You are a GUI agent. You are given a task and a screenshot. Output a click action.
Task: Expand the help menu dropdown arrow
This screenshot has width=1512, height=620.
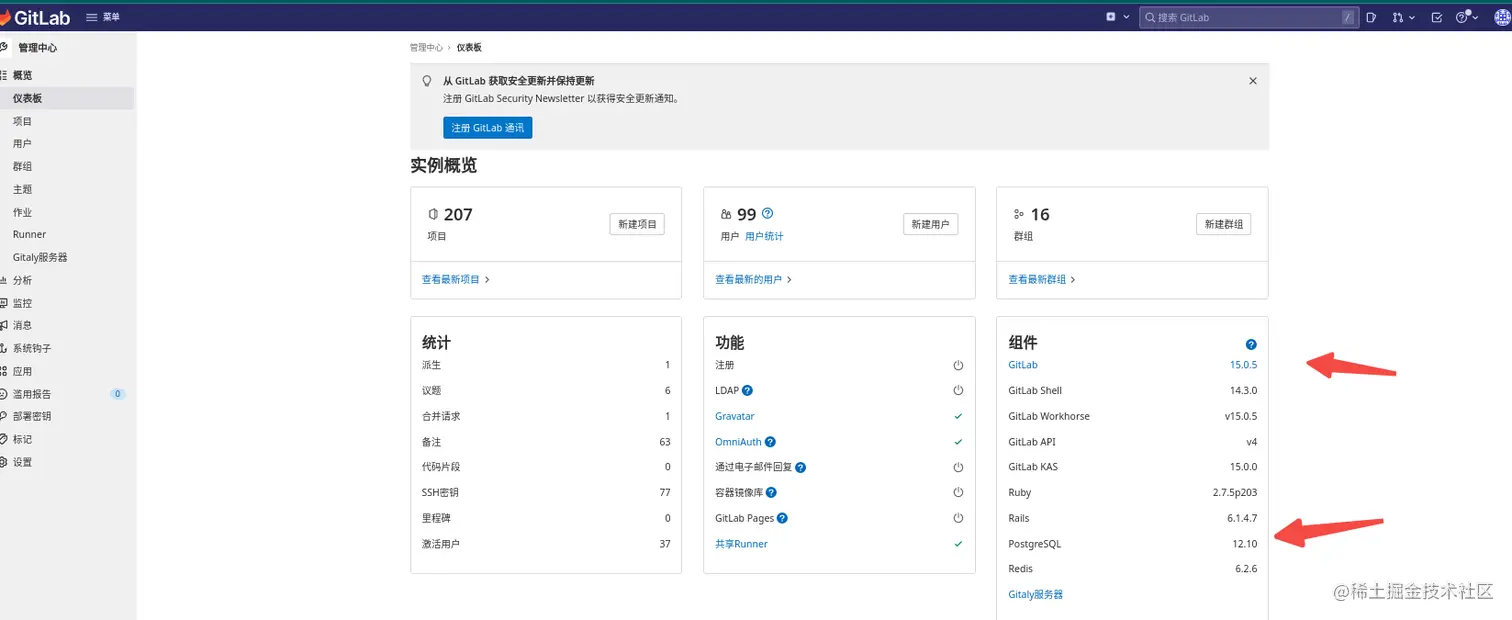(1473, 17)
